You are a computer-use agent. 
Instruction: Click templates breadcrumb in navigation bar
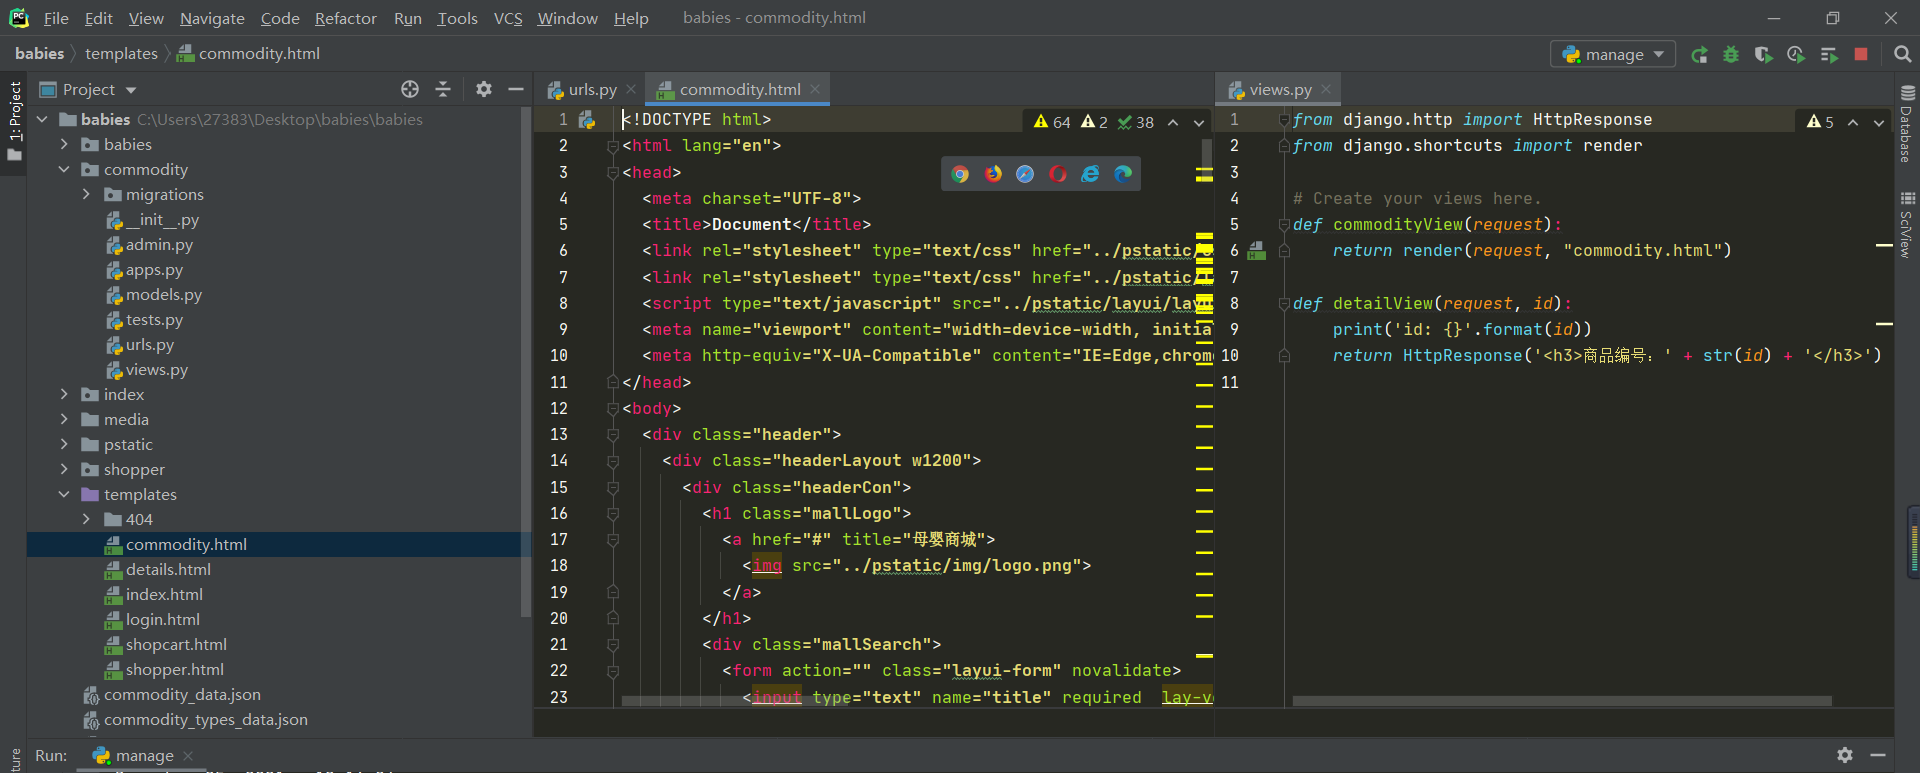pos(121,53)
